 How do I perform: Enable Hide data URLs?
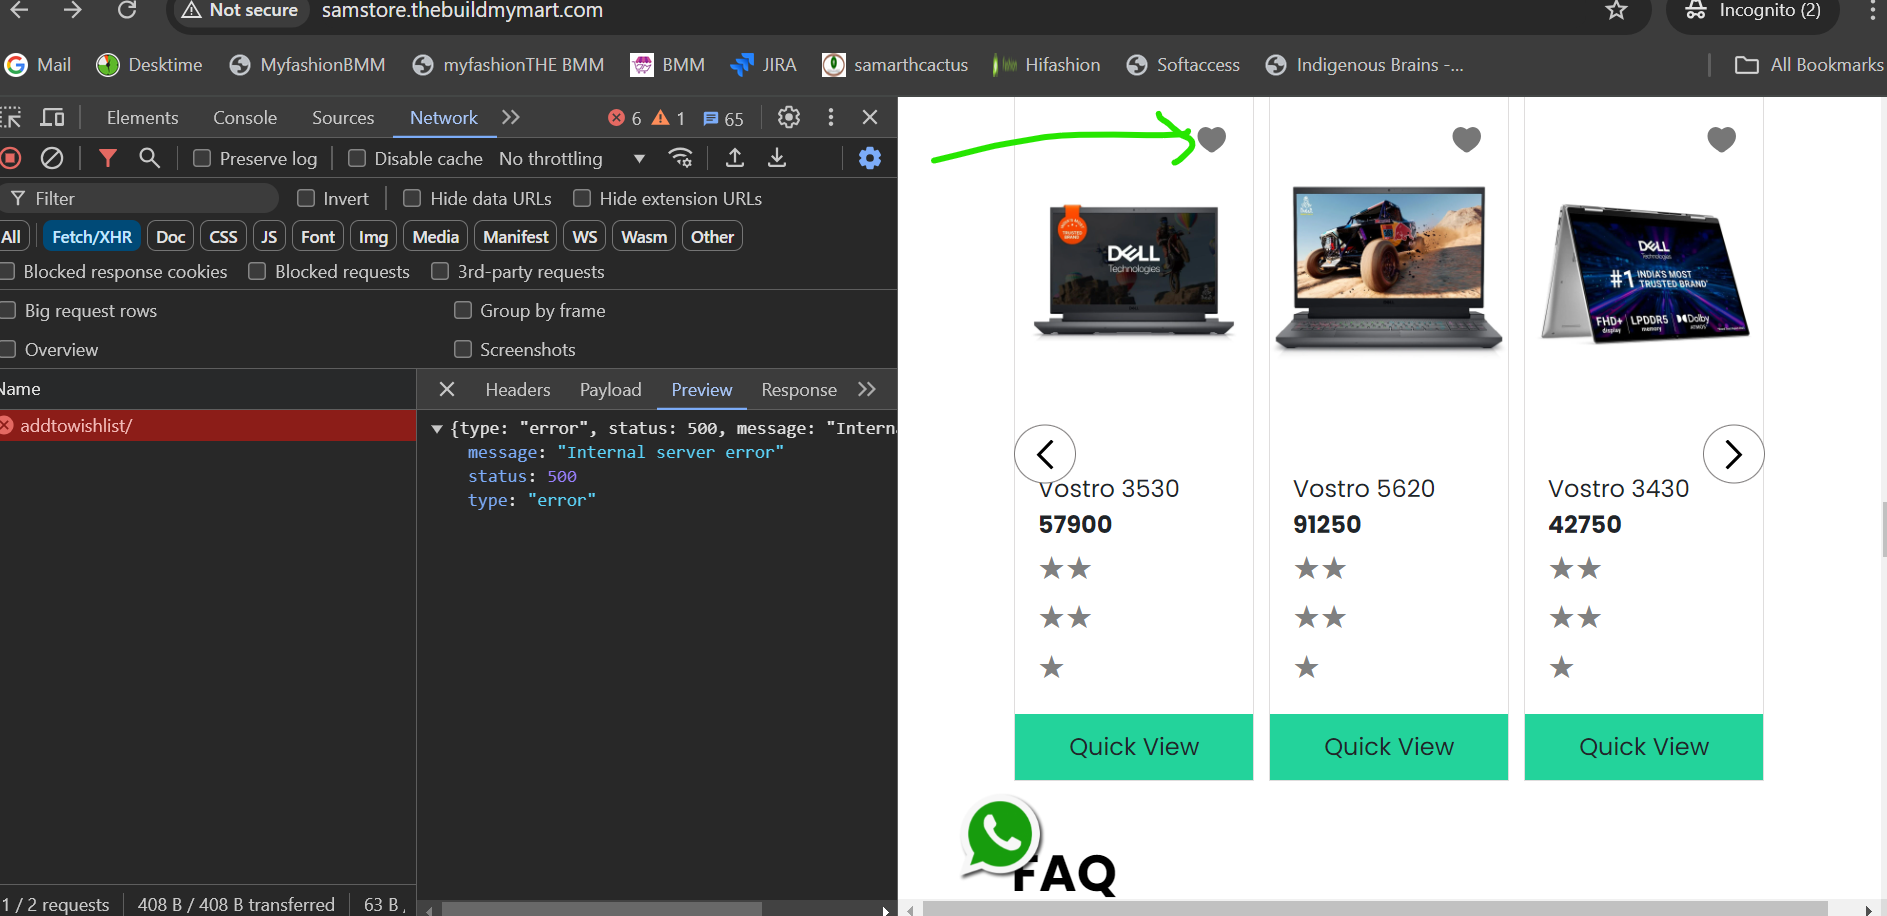(412, 198)
